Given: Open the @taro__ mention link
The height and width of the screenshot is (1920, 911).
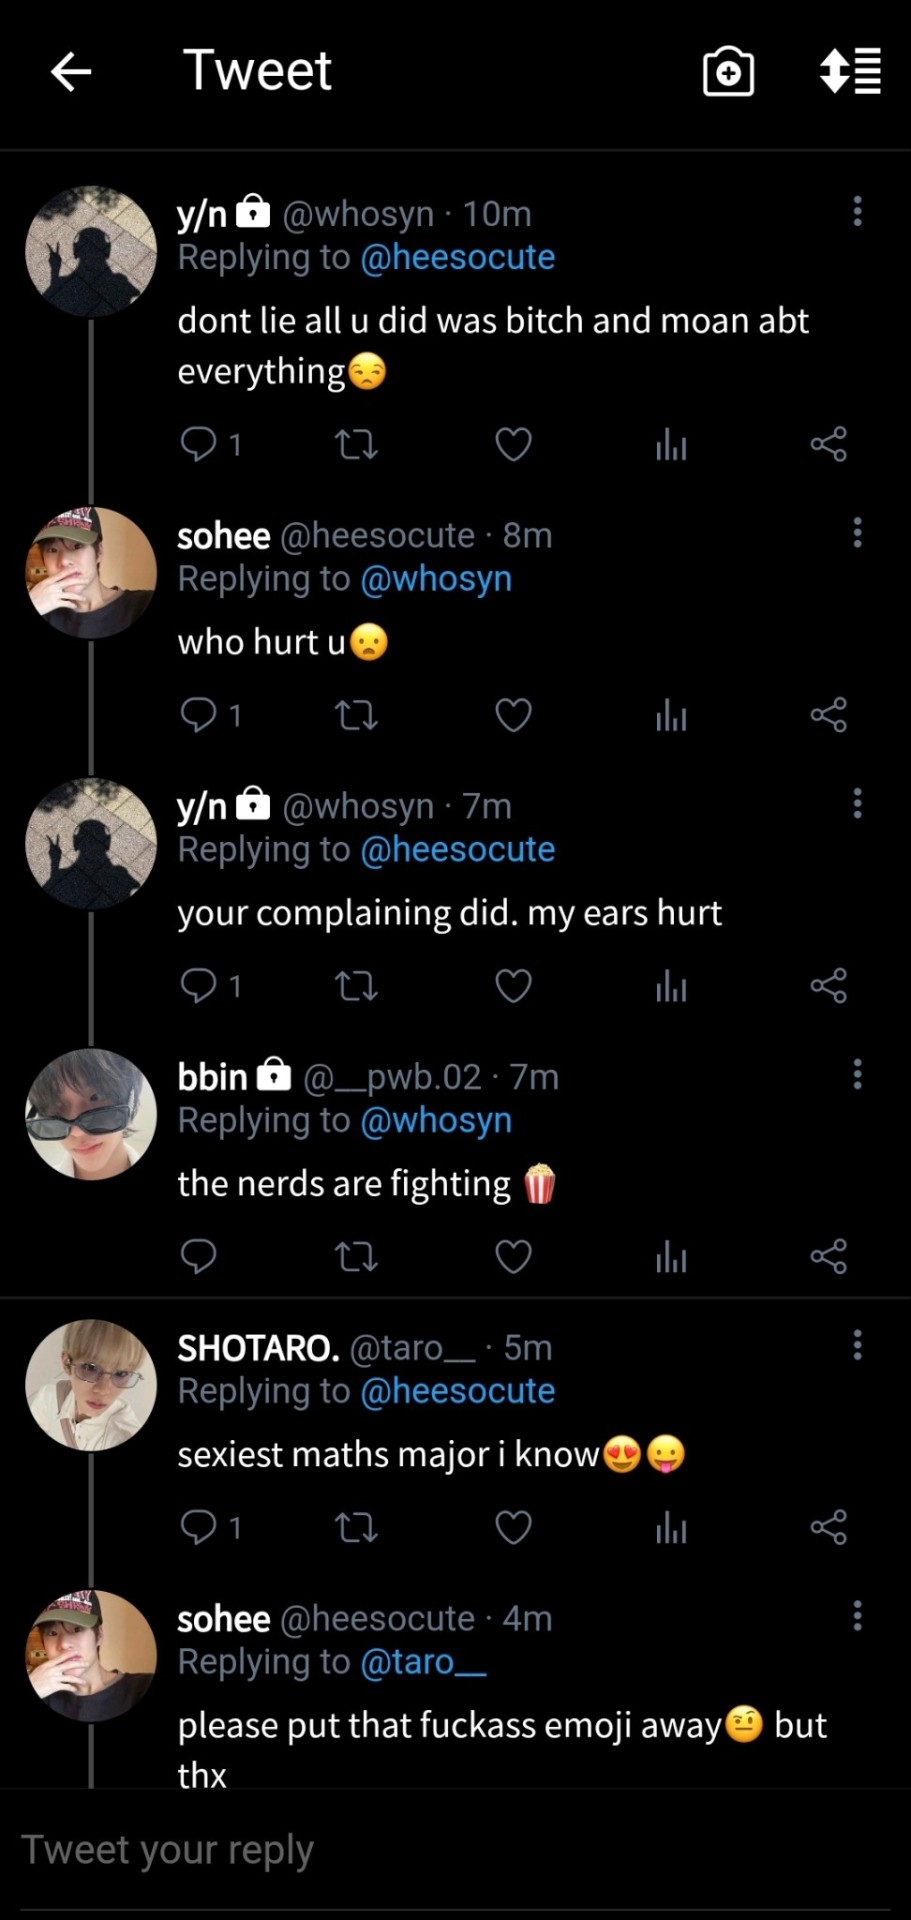Looking at the screenshot, I should coord(422,1662).
